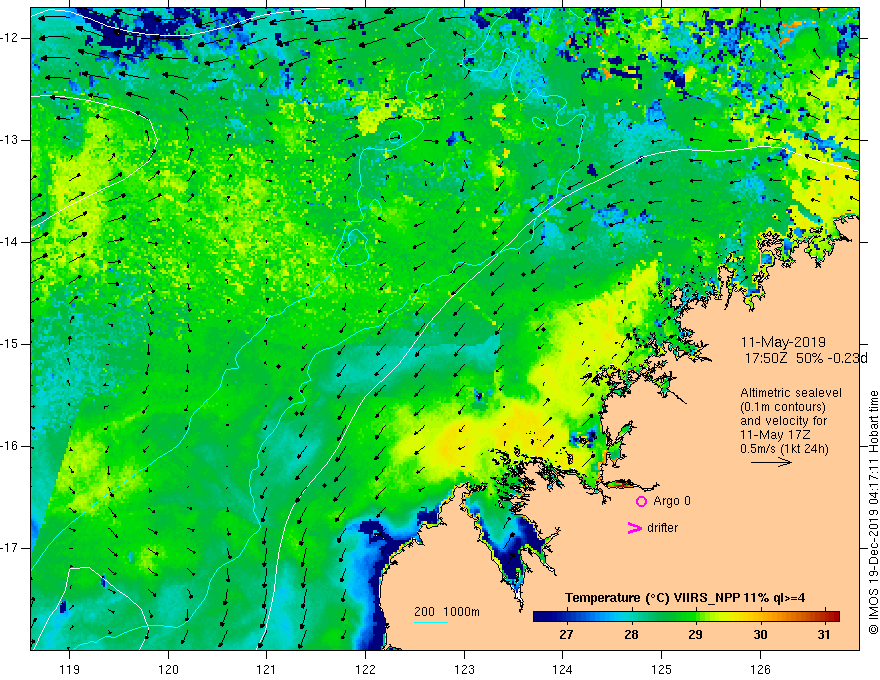Click the temperature color bar at 29
The image size is (880, 680).
coord(695,616)
